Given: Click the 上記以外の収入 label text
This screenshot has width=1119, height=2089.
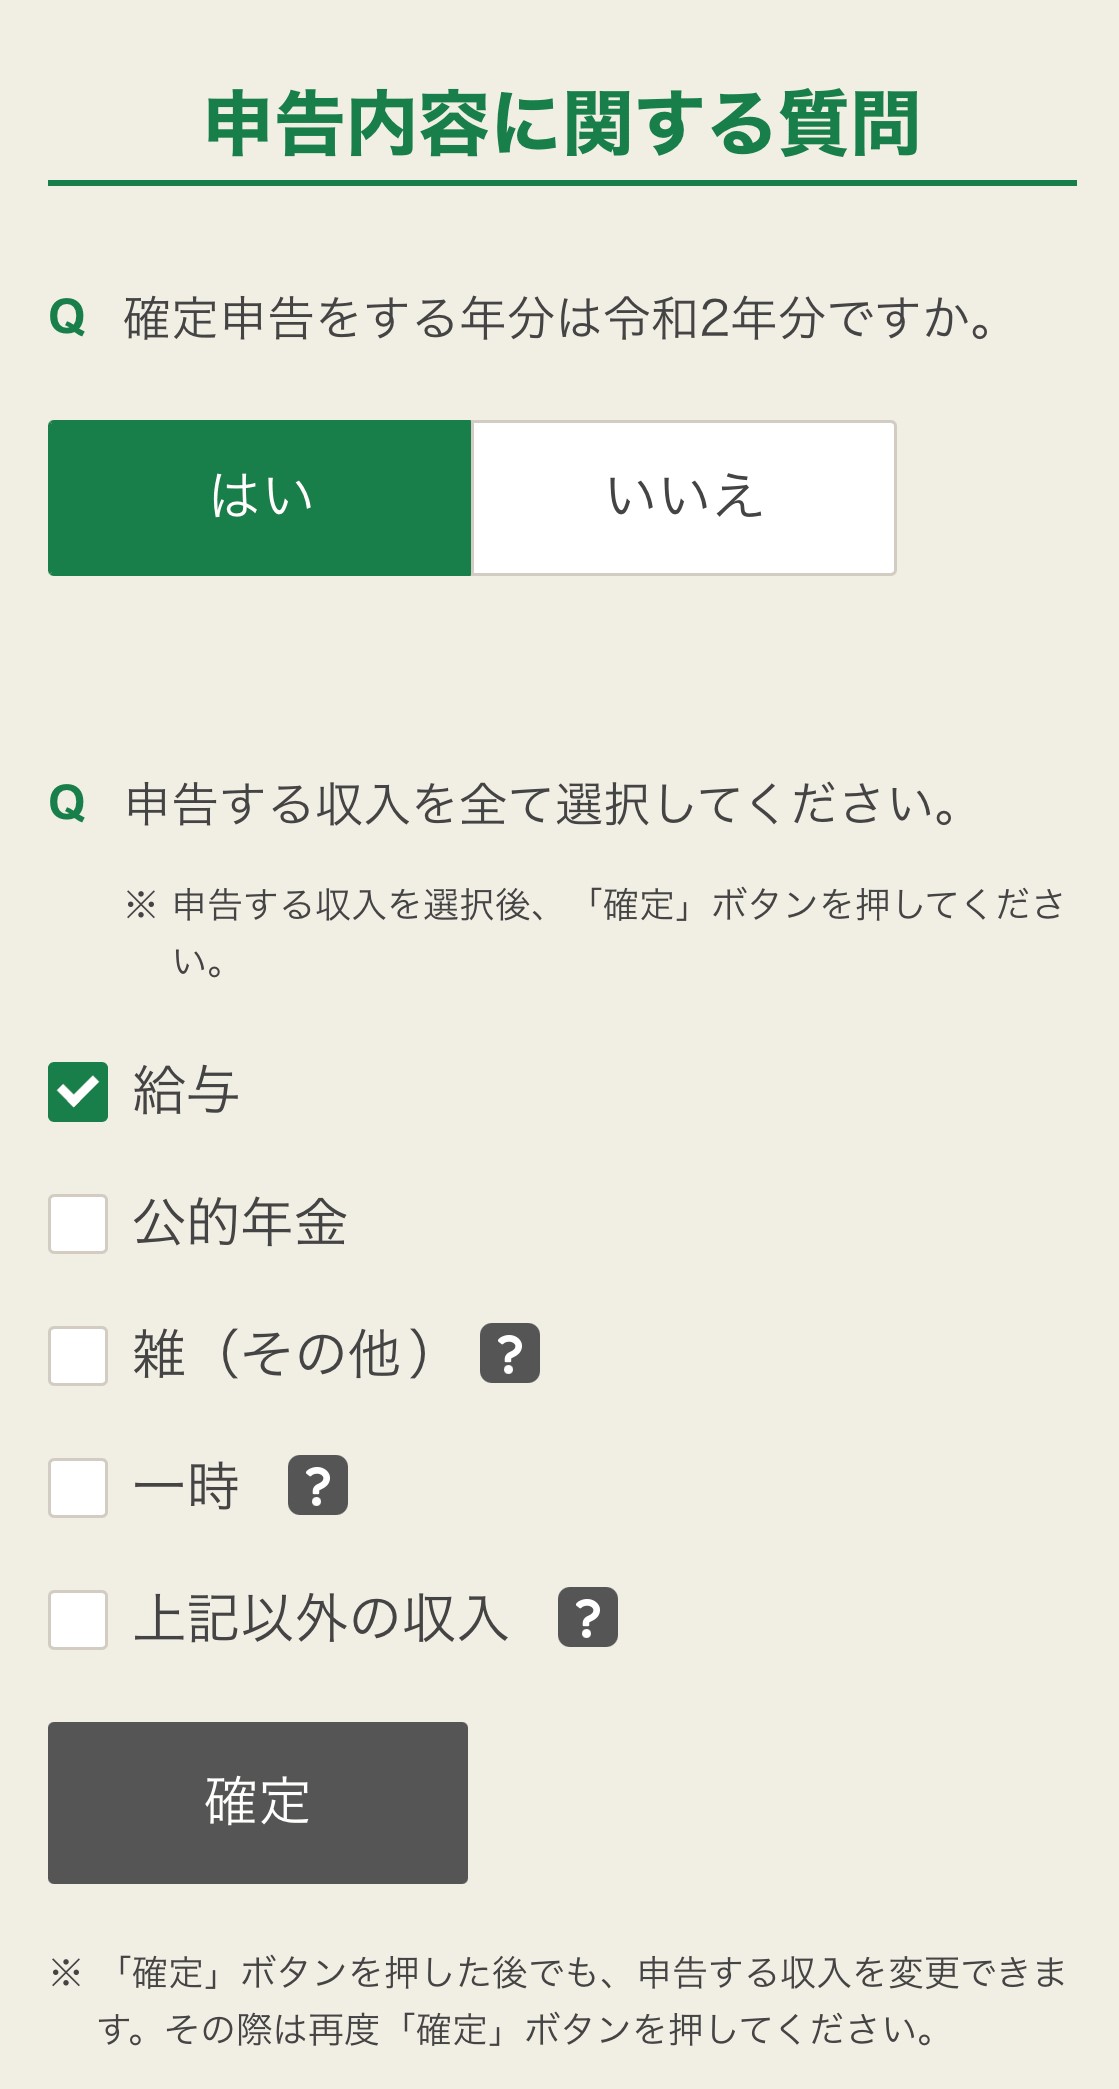Looking at the screenshot, I should 322,1618.
